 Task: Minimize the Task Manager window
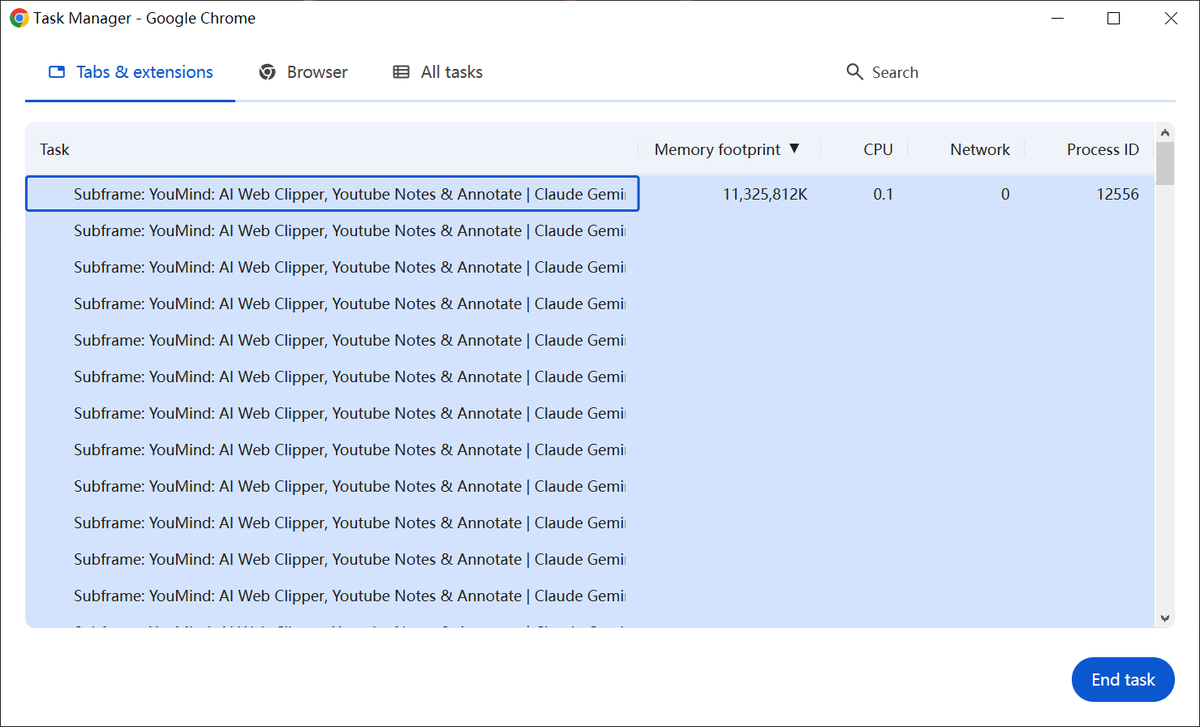[1059, 18]
